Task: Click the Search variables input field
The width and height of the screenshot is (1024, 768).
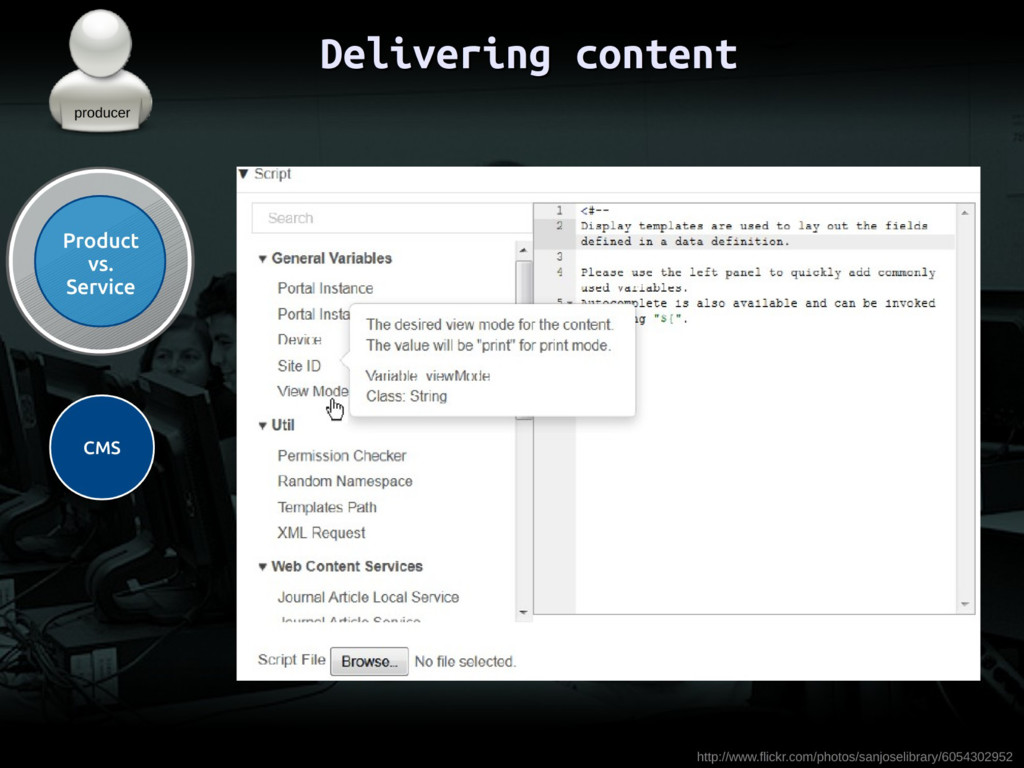Action: click(x=392, y=218)
